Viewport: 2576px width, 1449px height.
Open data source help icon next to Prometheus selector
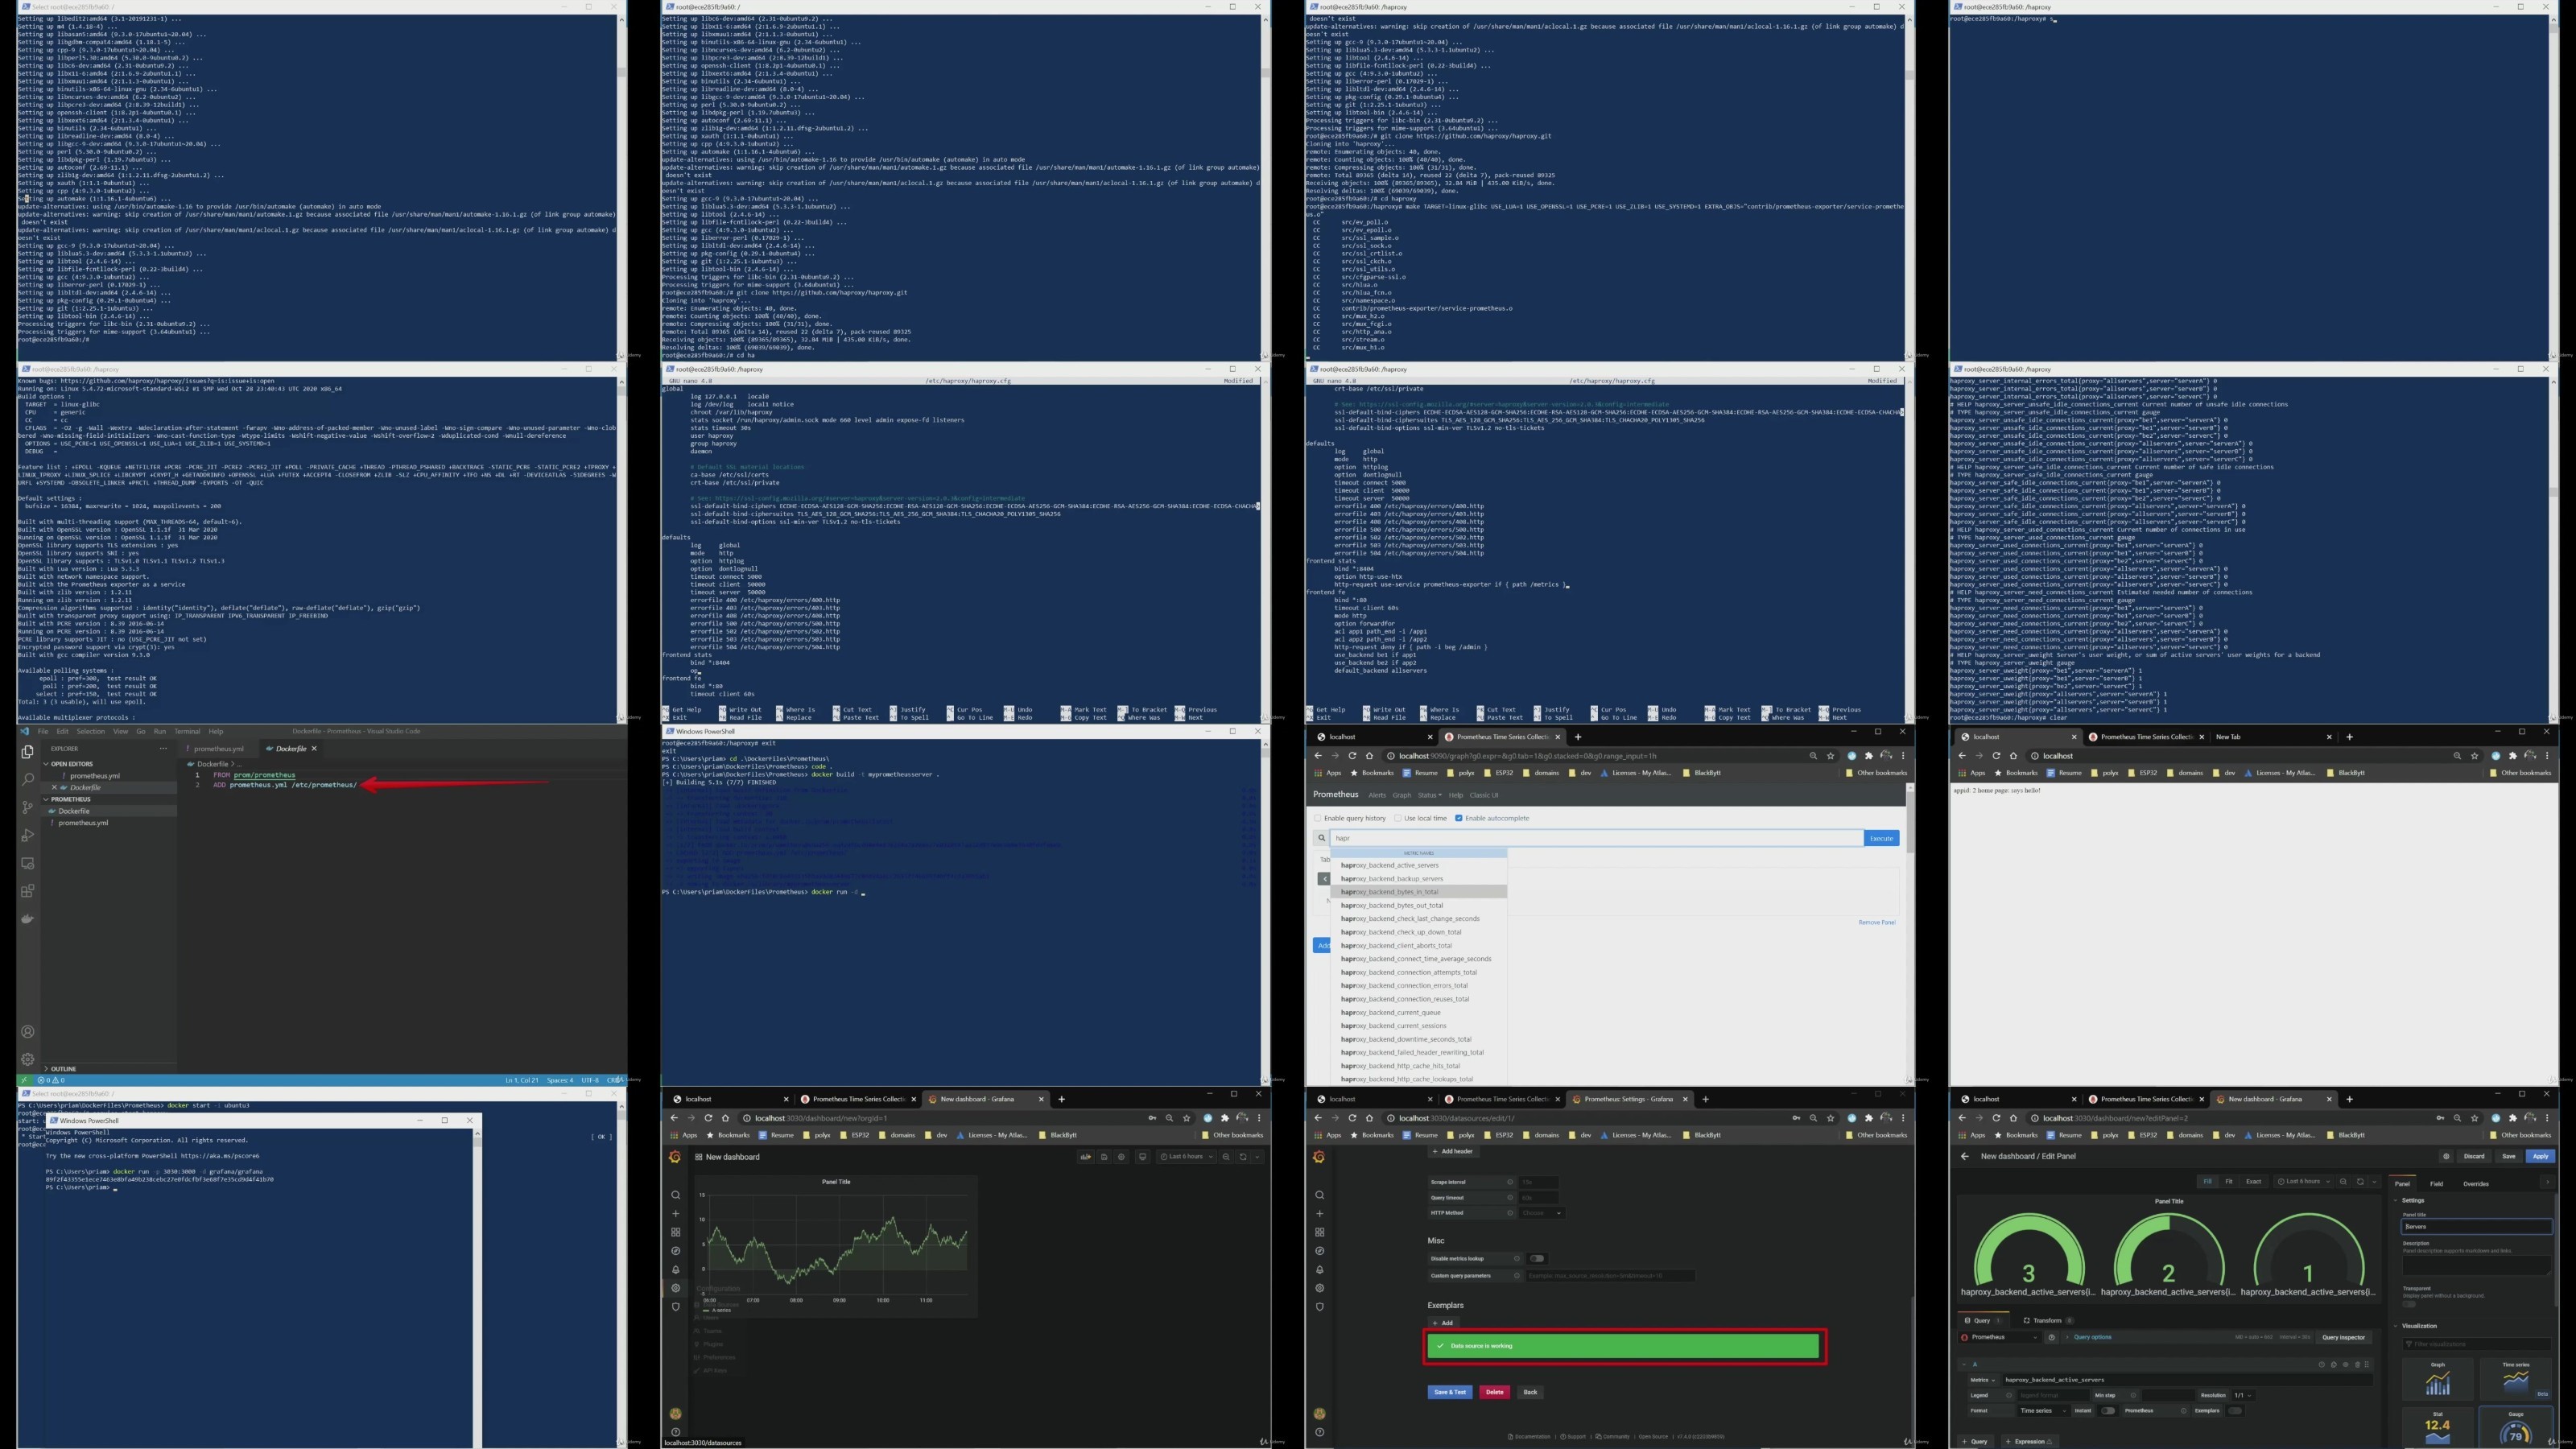2052,1338
